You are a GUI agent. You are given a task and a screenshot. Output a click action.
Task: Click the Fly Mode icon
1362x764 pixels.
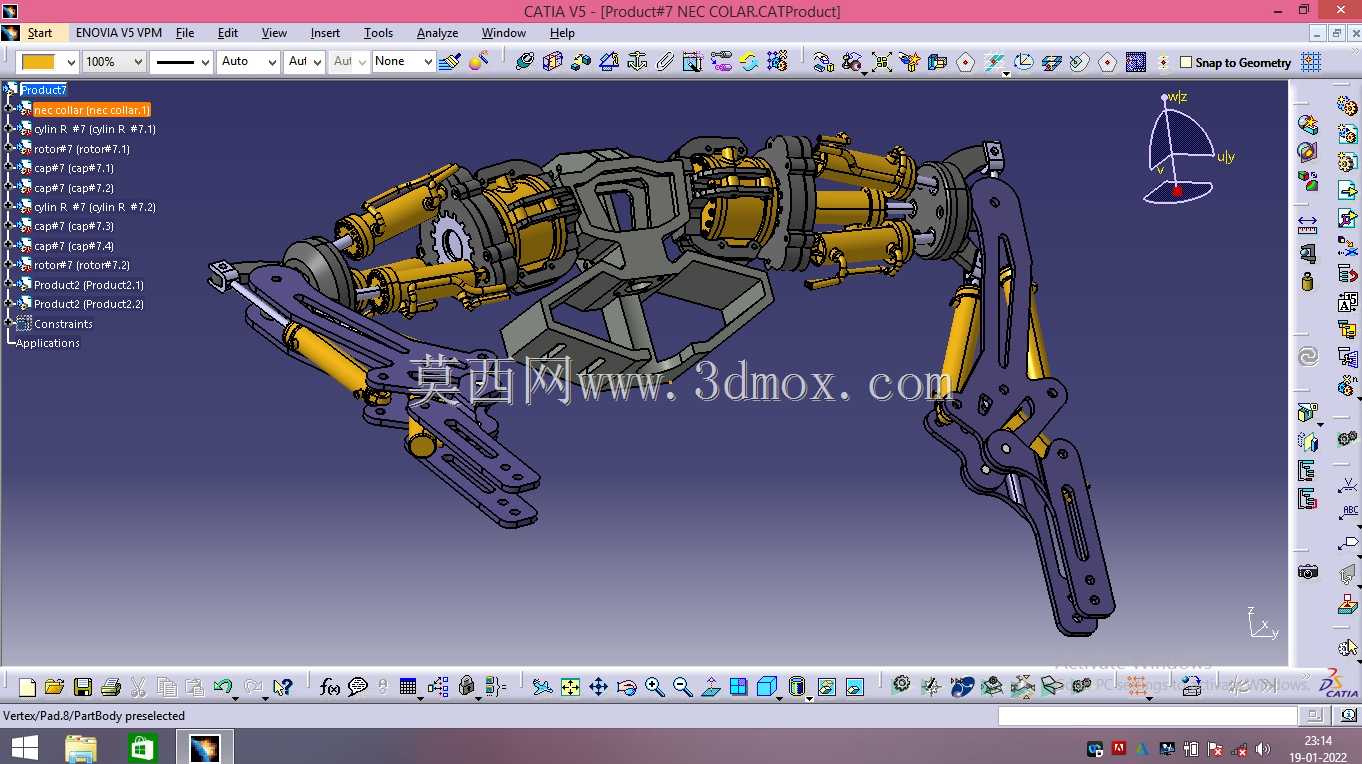[542, 687]
